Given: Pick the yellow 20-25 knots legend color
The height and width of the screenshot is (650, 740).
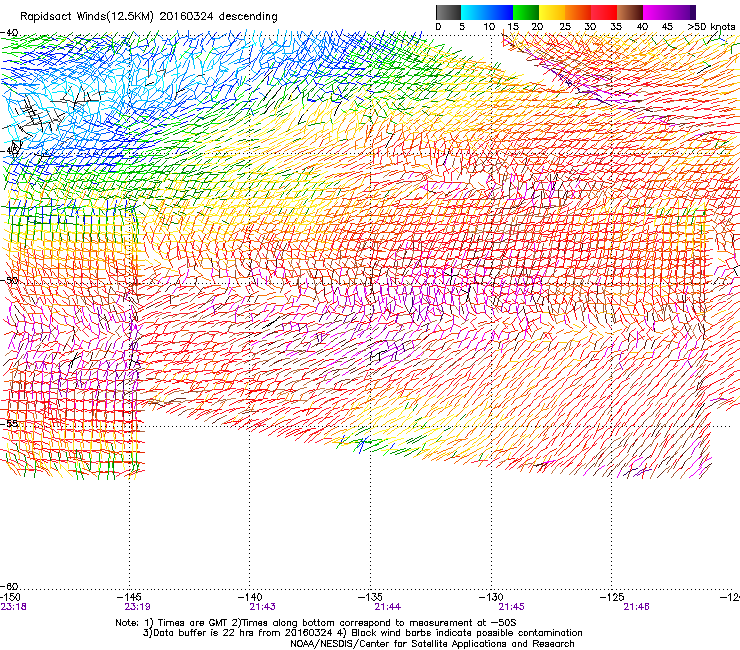Looking at the screenshot, I should (x=552, y=12).
